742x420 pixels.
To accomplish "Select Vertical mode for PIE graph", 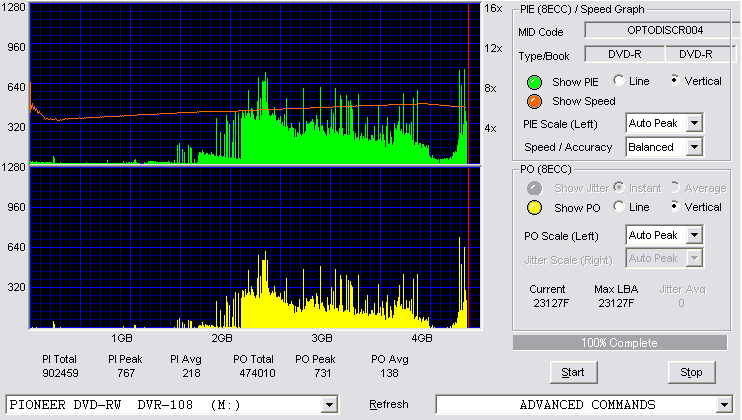I will pos(675,80).
